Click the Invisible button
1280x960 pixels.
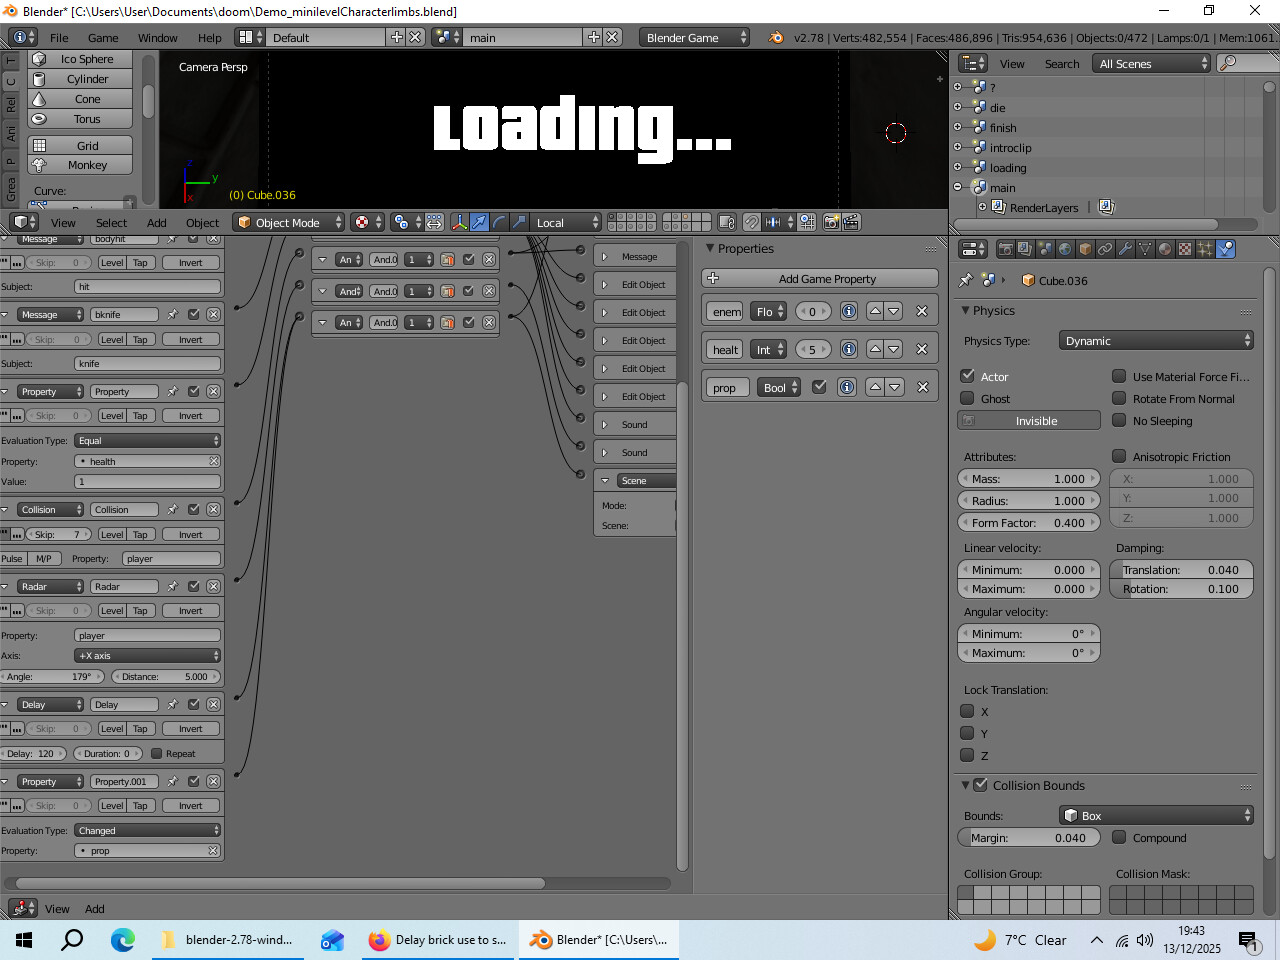click(x=1029, y=421)
